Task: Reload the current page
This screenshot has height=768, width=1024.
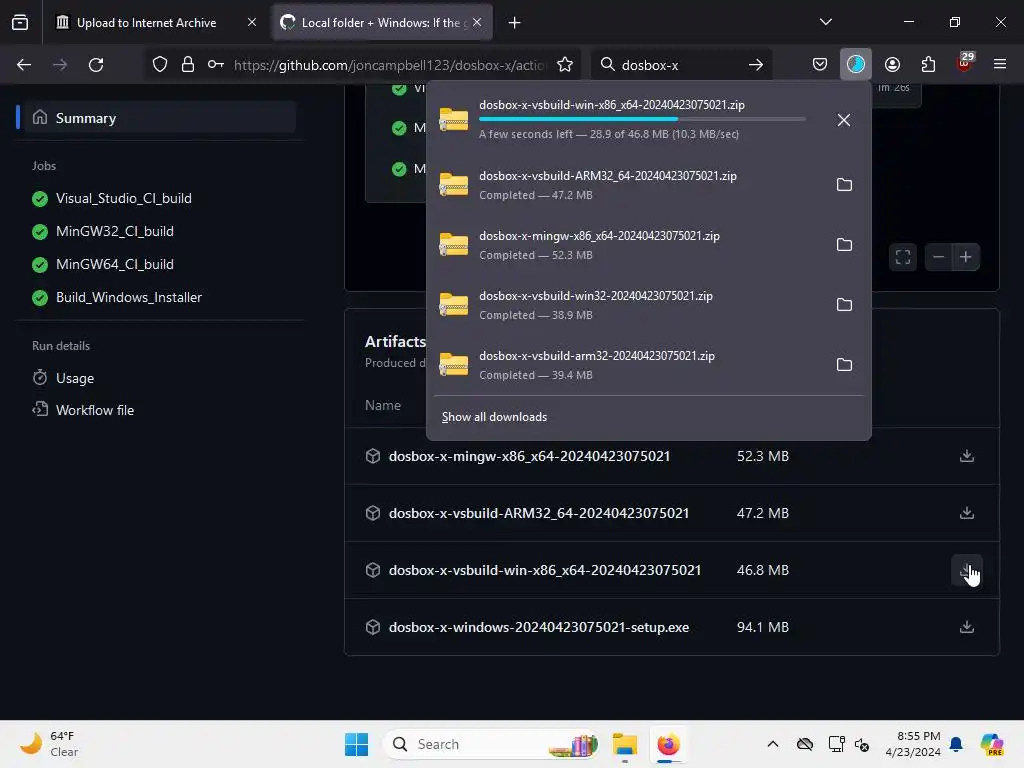Action: (x=96, y=65)
